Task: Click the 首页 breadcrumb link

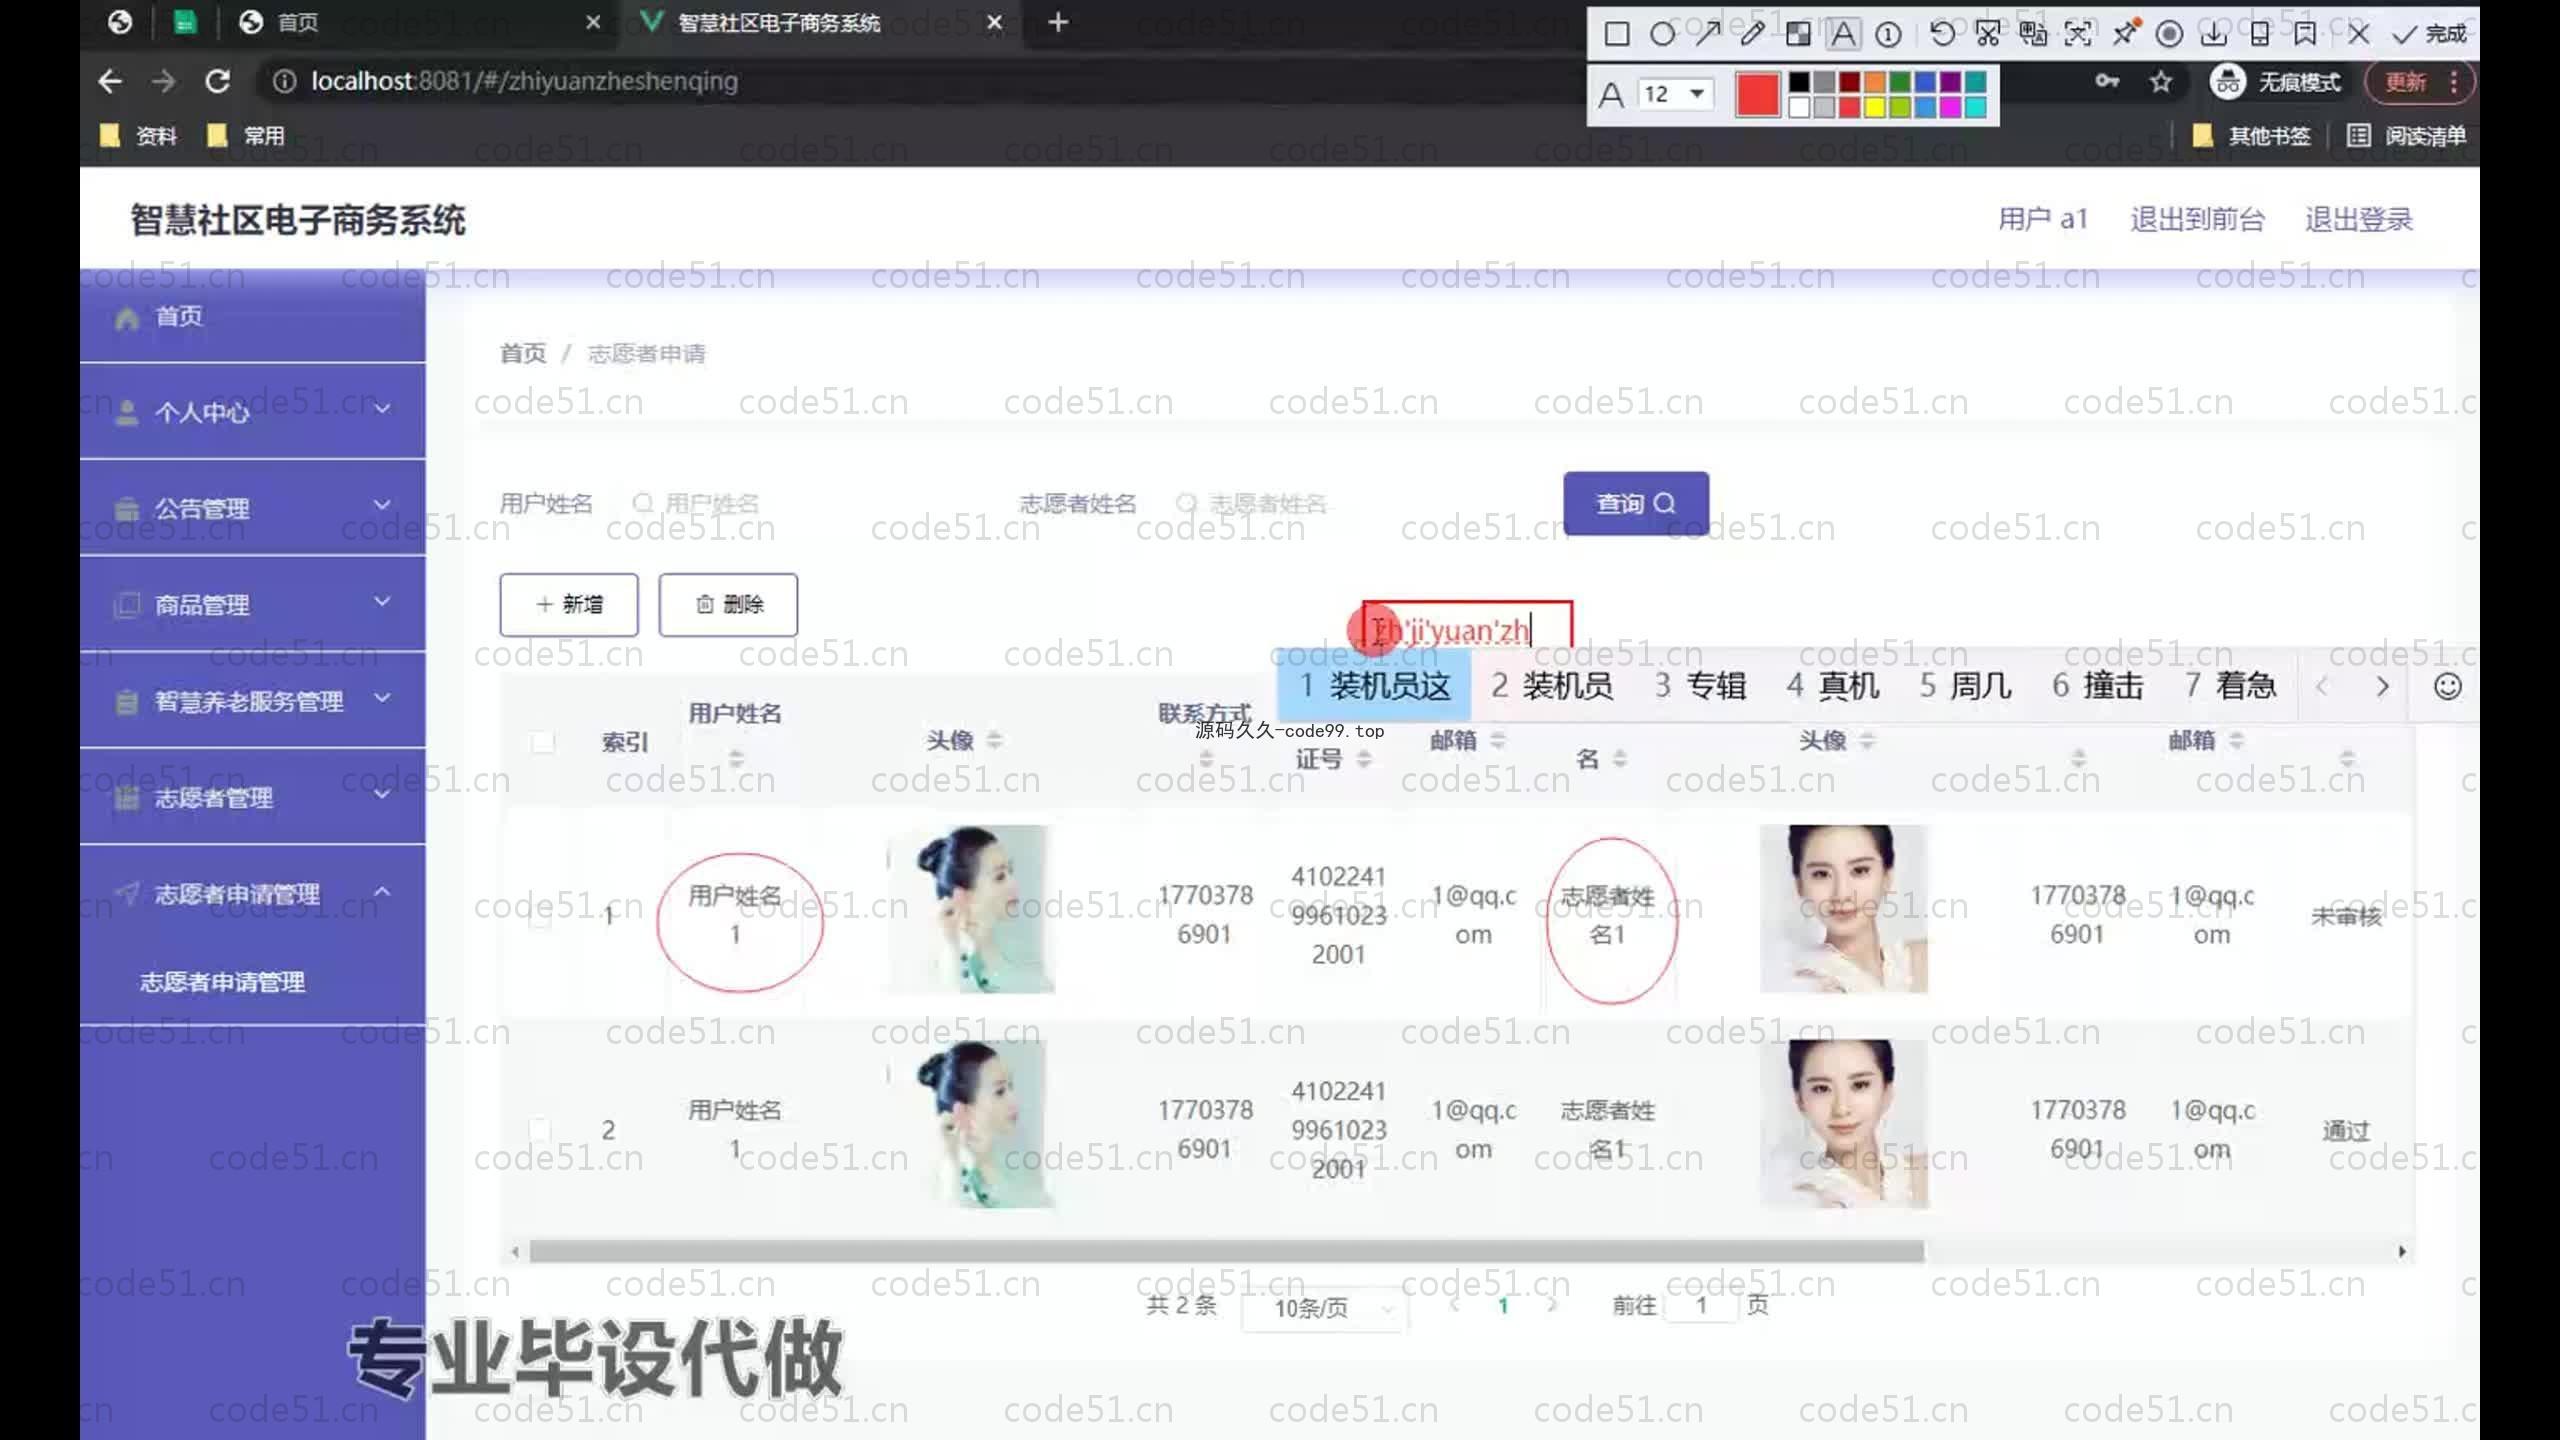Action: pos(523,353)
